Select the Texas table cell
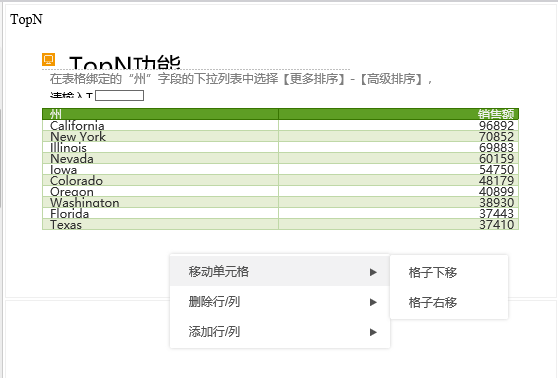This screenshot has width=558, height=378. (160, 225)
